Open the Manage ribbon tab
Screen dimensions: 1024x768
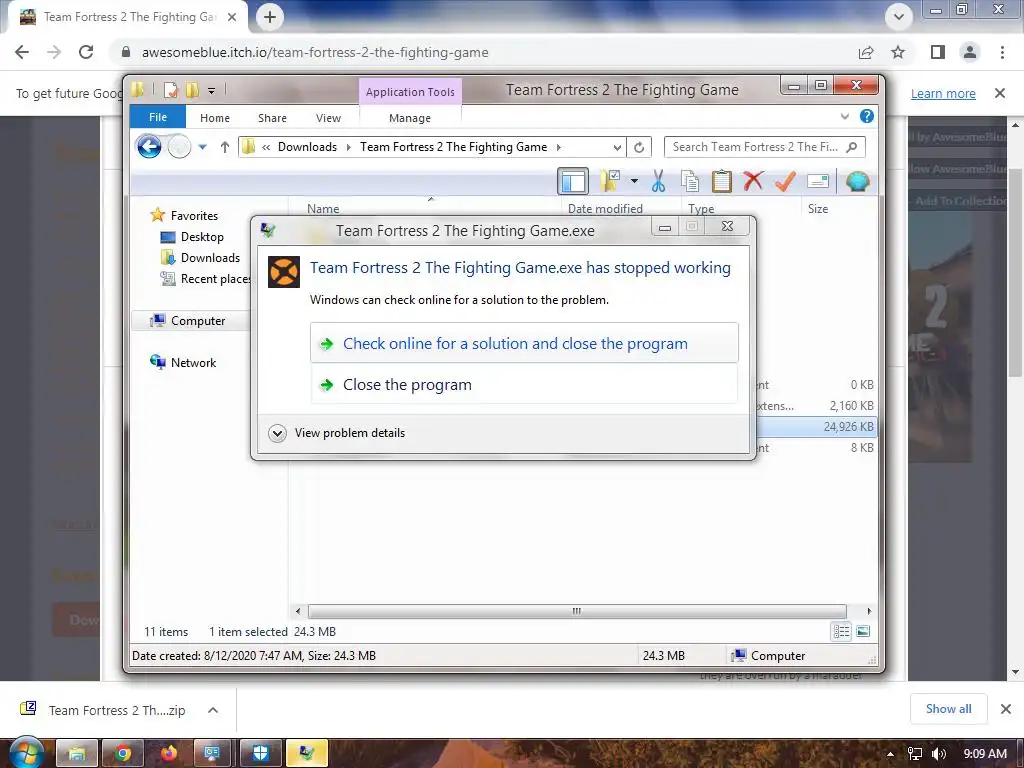tap(410, 118)
